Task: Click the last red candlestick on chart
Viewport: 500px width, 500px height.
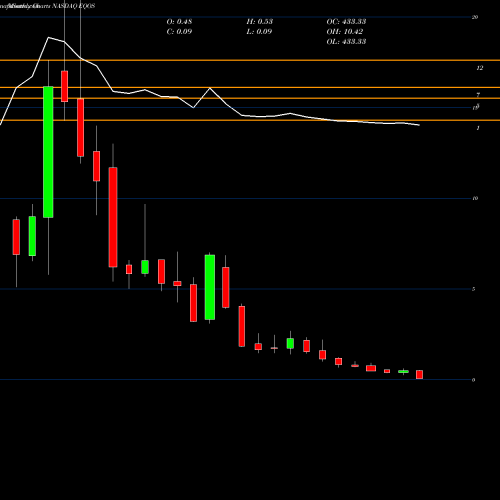Action: coord(419,374)
